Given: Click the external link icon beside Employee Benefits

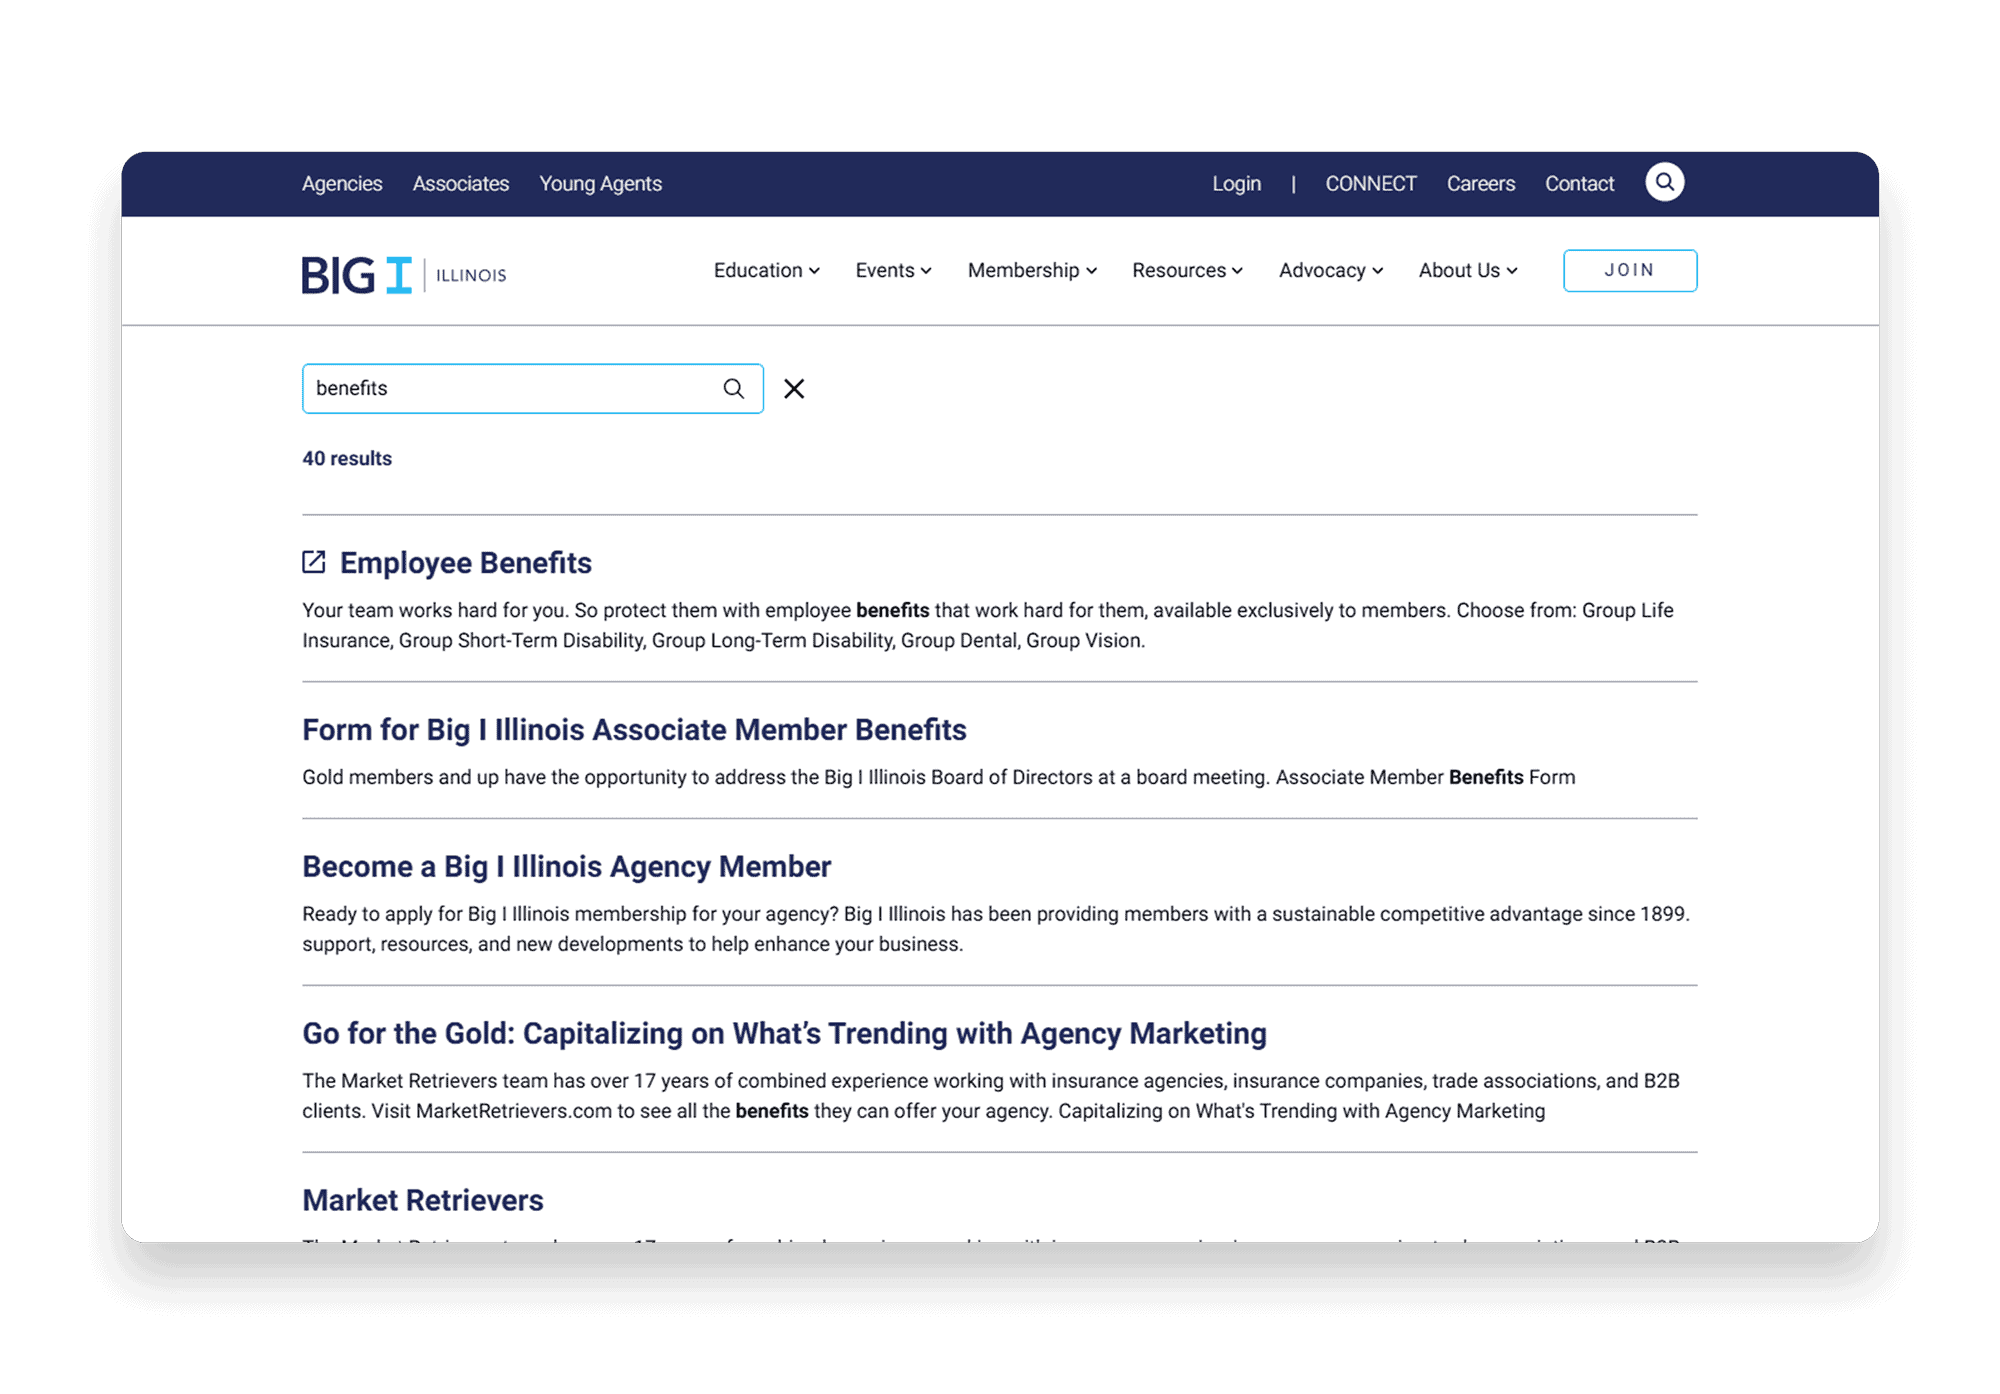Looking at the screenshot, I should tap(314, 562).
